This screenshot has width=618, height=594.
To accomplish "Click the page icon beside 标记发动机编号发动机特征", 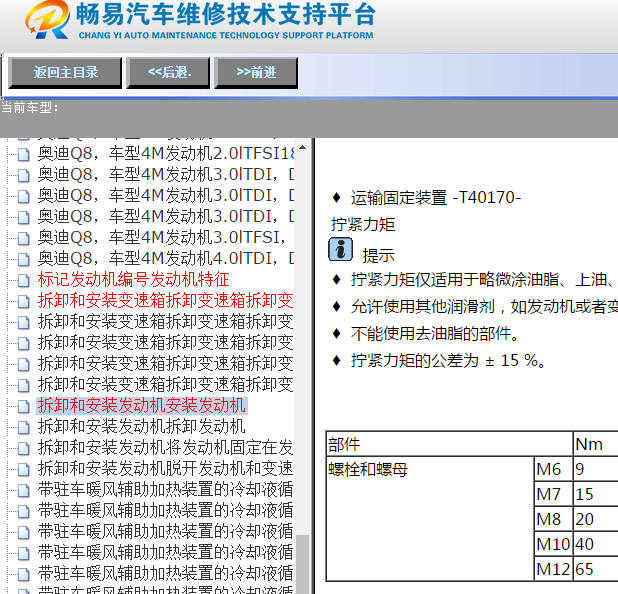I will tap(24, 280).
